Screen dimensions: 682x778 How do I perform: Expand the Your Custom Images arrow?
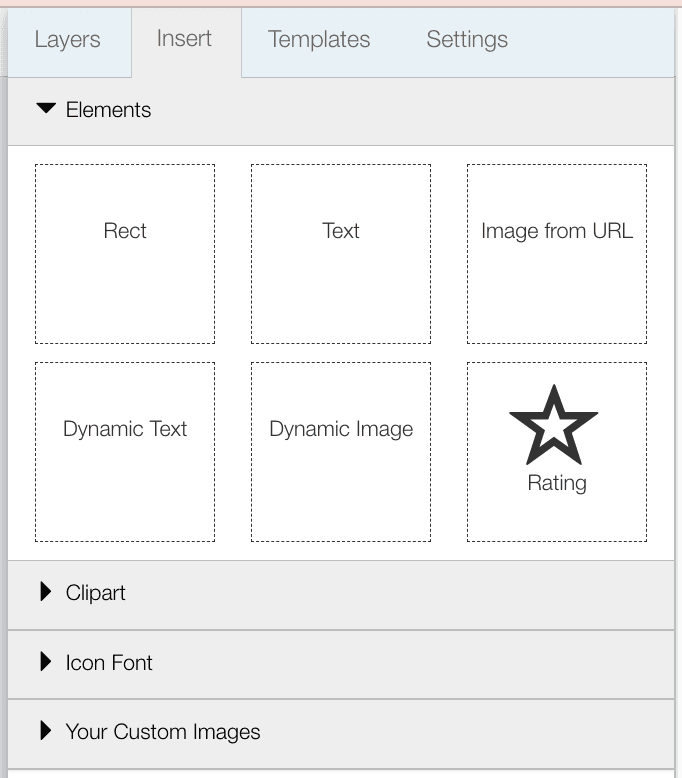pos(45,731)
